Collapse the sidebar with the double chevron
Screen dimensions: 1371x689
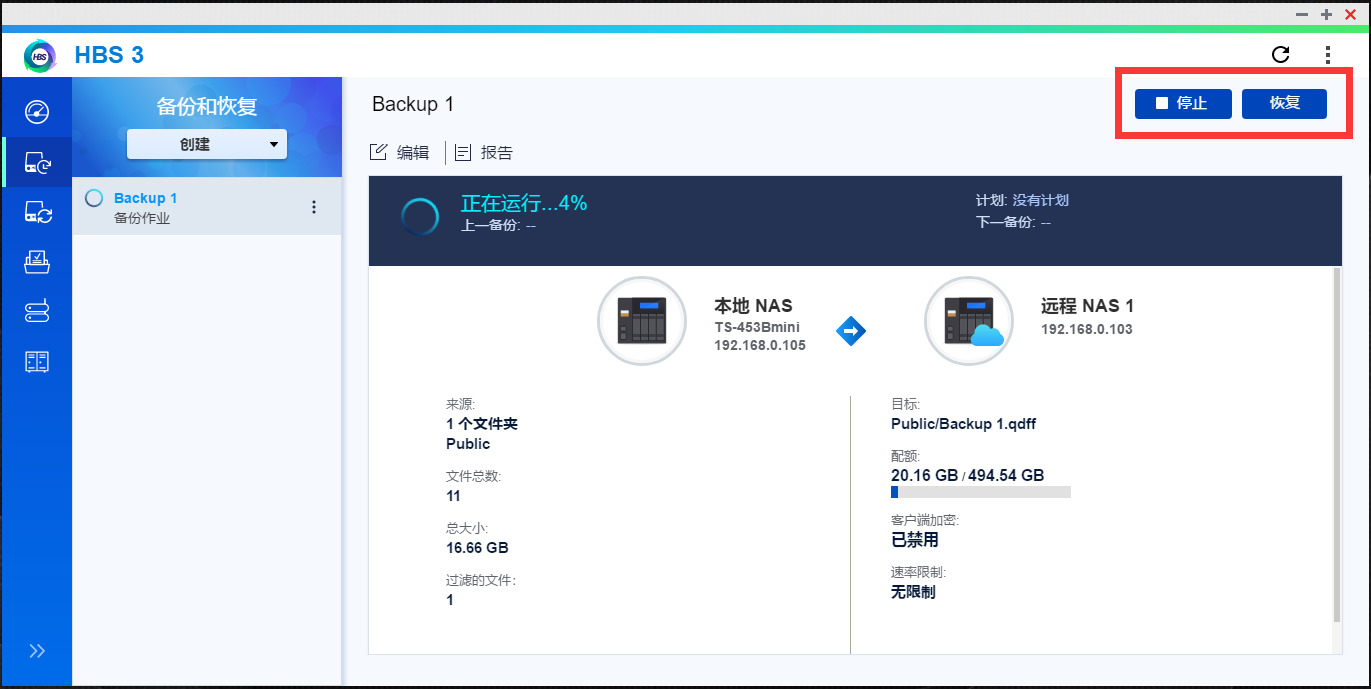(x=37, y=650)
